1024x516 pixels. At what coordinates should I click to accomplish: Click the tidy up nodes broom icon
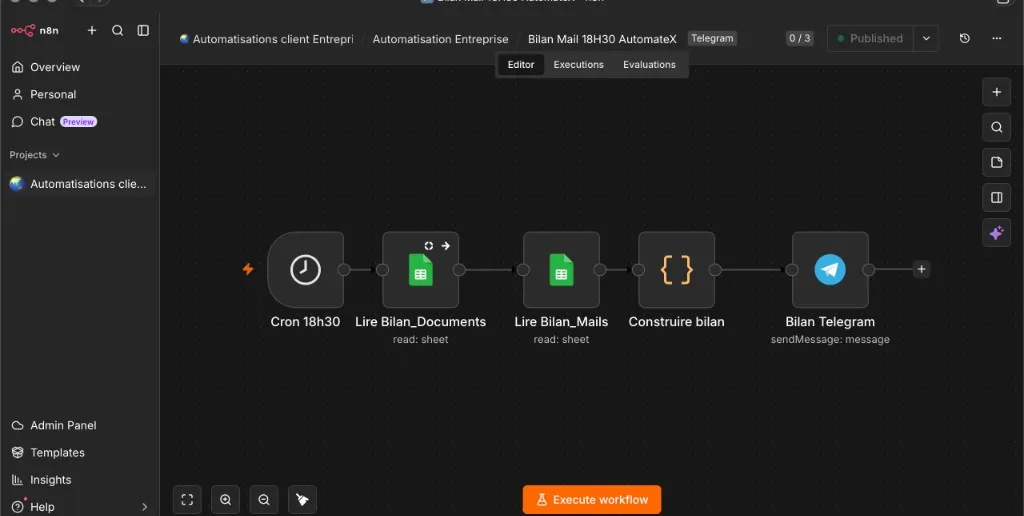click(302, 500)
